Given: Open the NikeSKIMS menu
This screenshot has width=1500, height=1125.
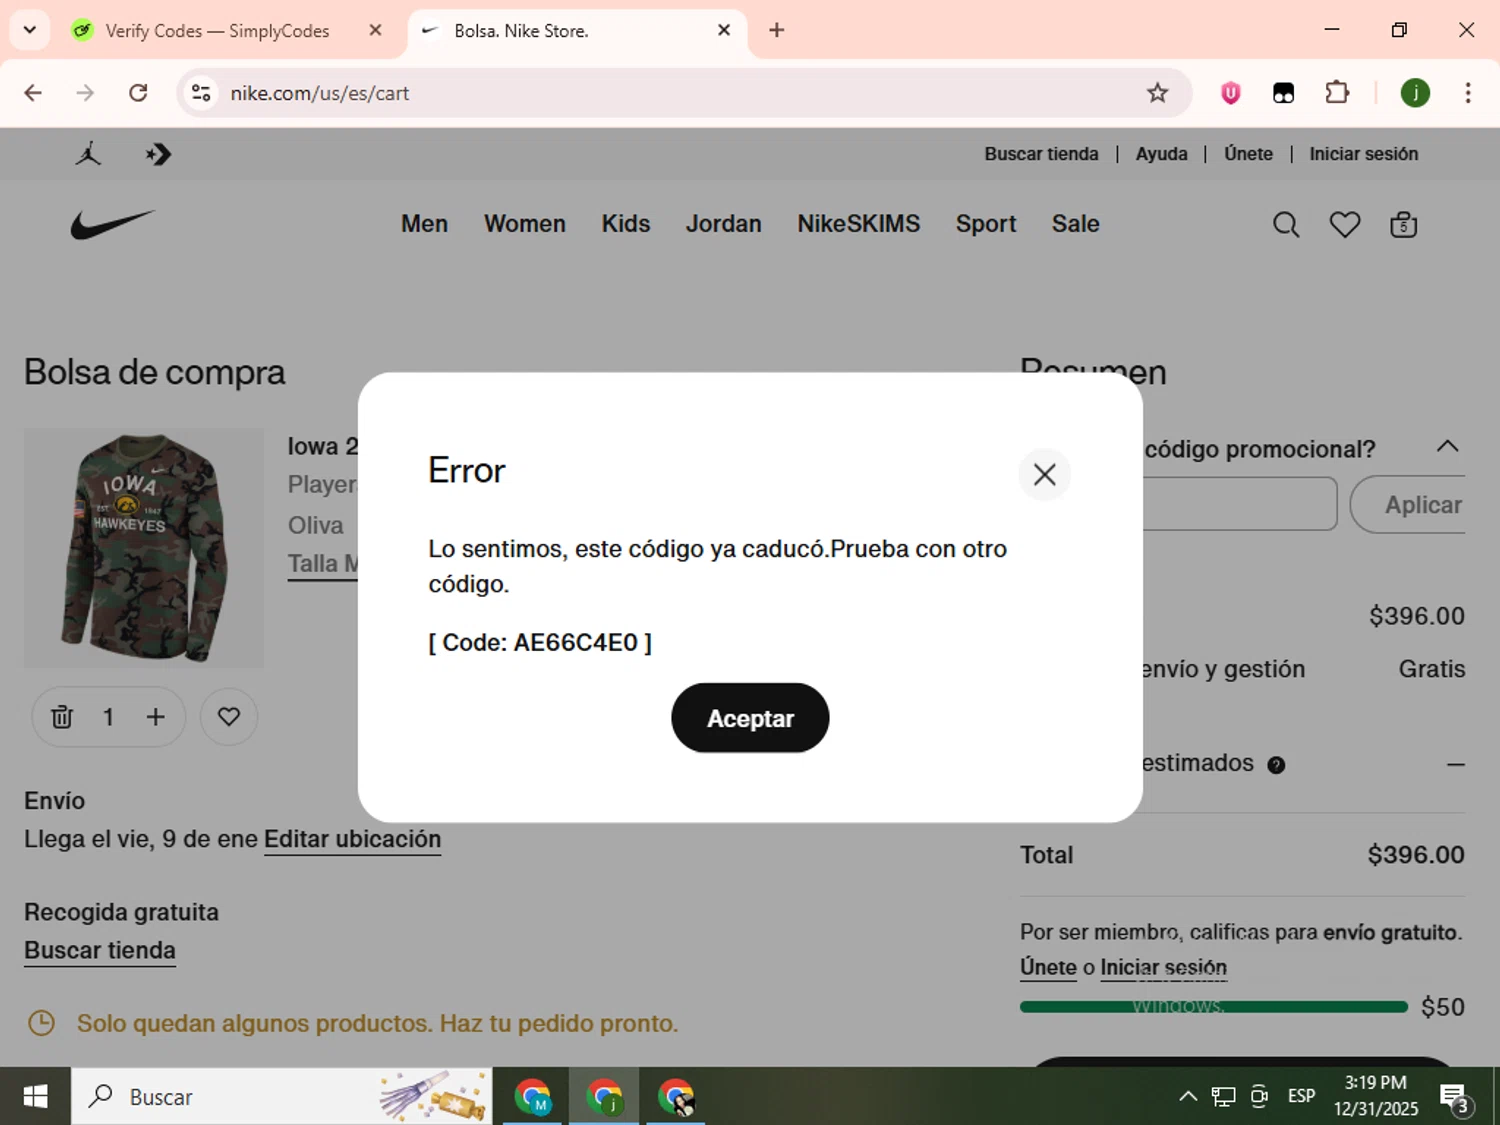Looking at the screenshot, I should click(x=858, y=224).
